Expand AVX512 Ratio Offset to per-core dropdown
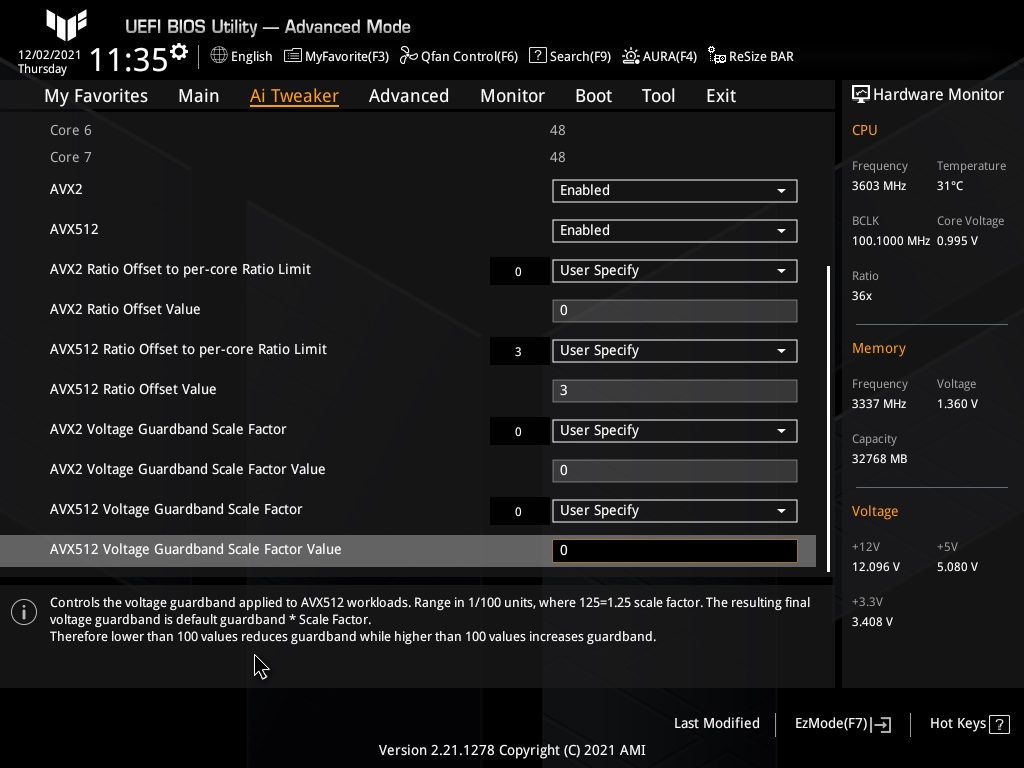1024x768 pixels. (675, 351)
